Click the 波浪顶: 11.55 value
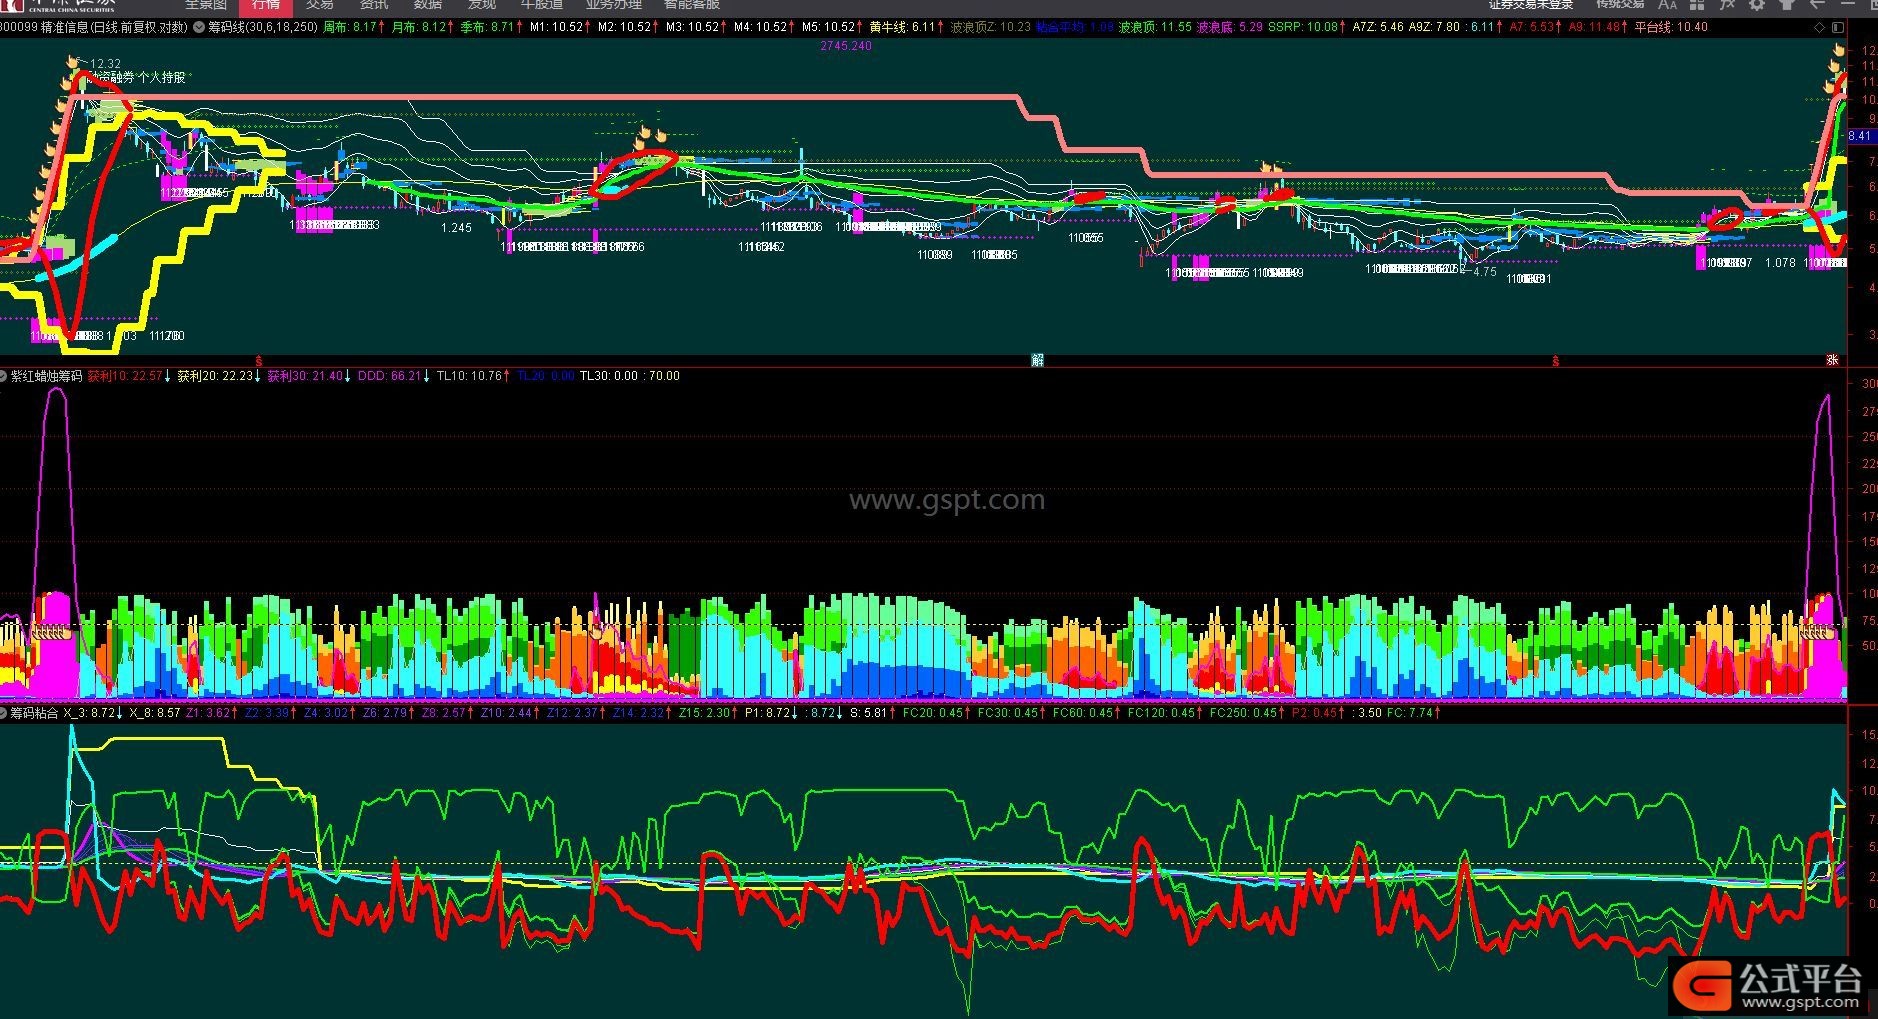Image resolution: width=1878 pixels, height=1019 pixels. (1155, 27)
